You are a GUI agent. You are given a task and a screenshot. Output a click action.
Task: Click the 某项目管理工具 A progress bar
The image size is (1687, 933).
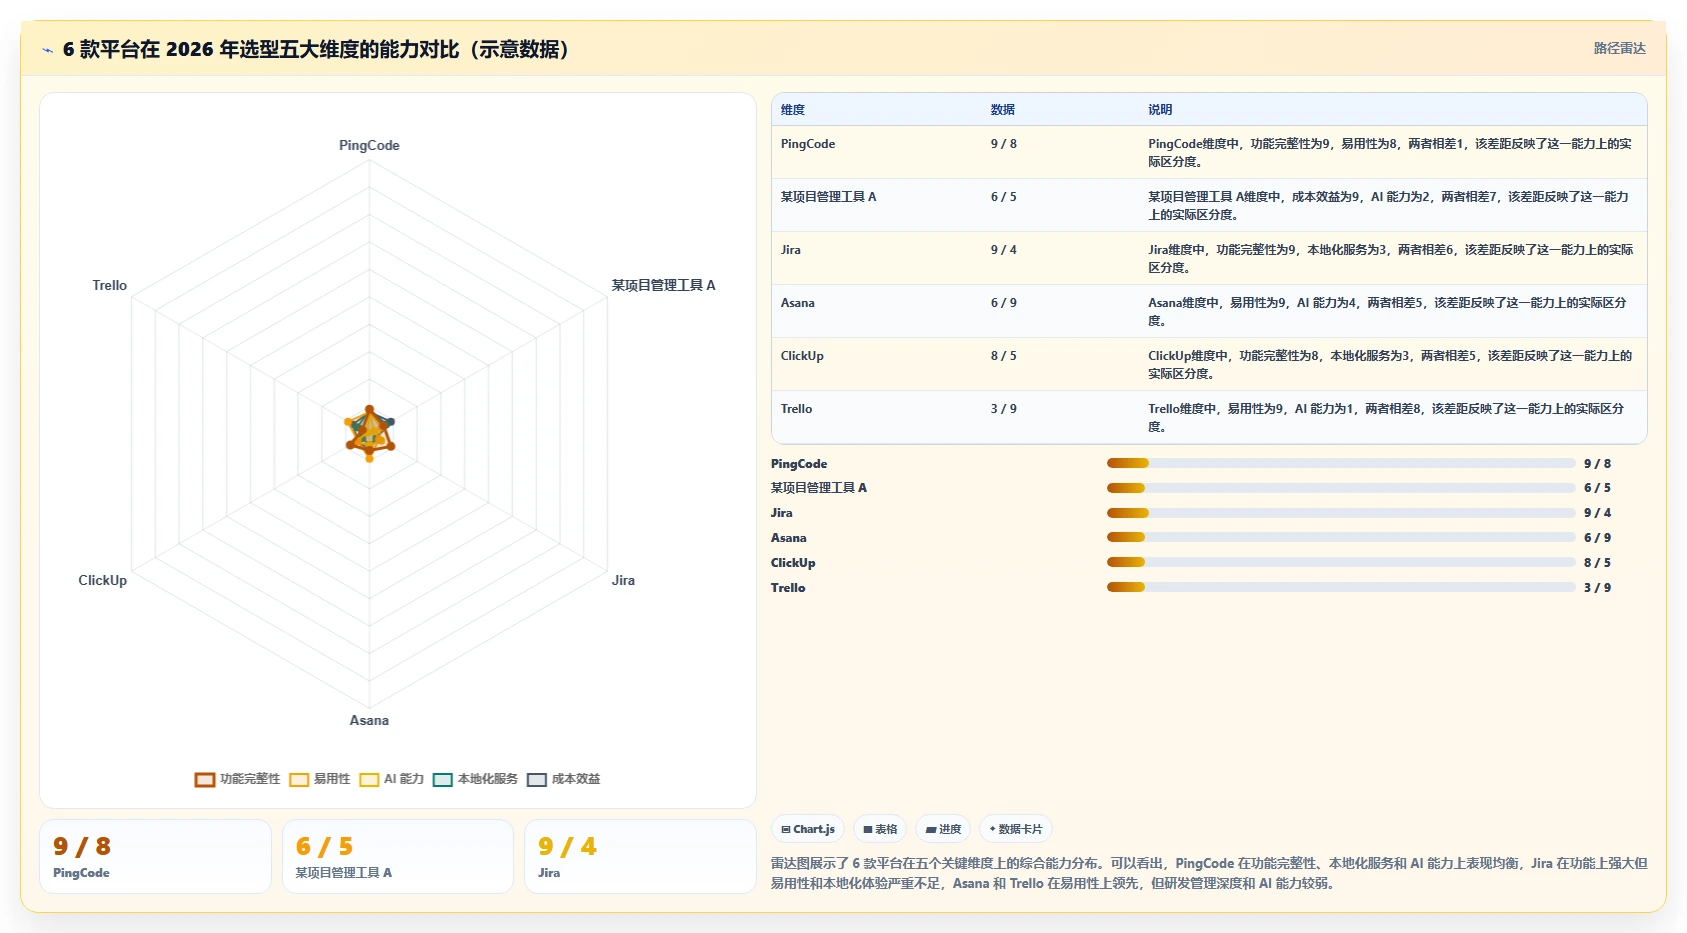click(1341, 488)
